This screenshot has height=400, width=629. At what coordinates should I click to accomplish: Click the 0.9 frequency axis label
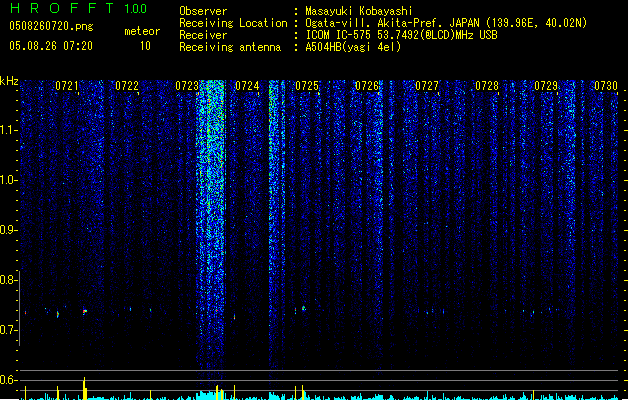(8, 229)
